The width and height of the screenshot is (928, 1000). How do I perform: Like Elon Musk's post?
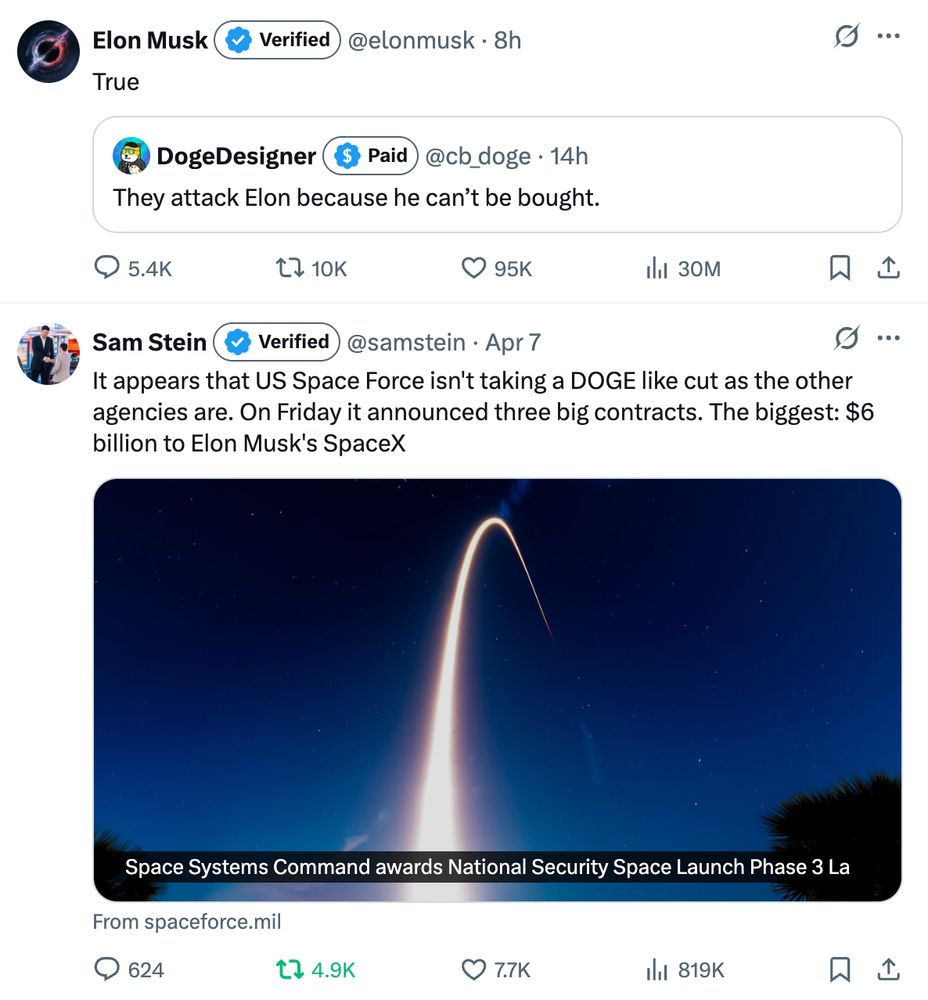[x=474, y=268]
